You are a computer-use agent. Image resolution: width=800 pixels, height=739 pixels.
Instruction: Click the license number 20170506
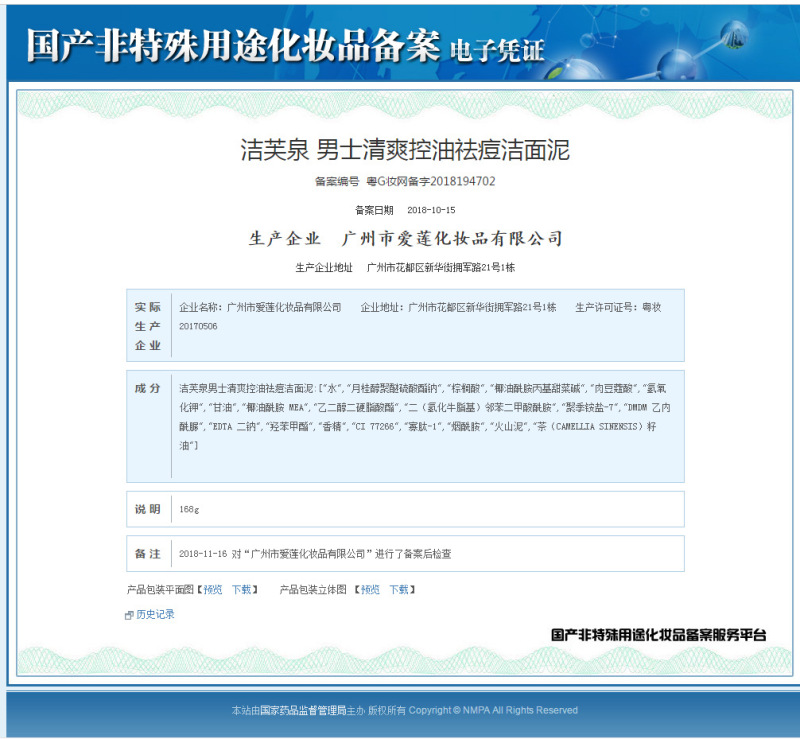(198, 326)
